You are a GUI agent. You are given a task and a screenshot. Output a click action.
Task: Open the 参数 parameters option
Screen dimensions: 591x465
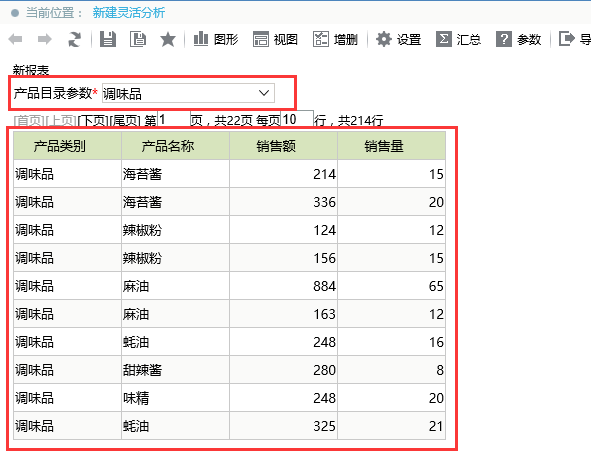[x=519, y=39]
